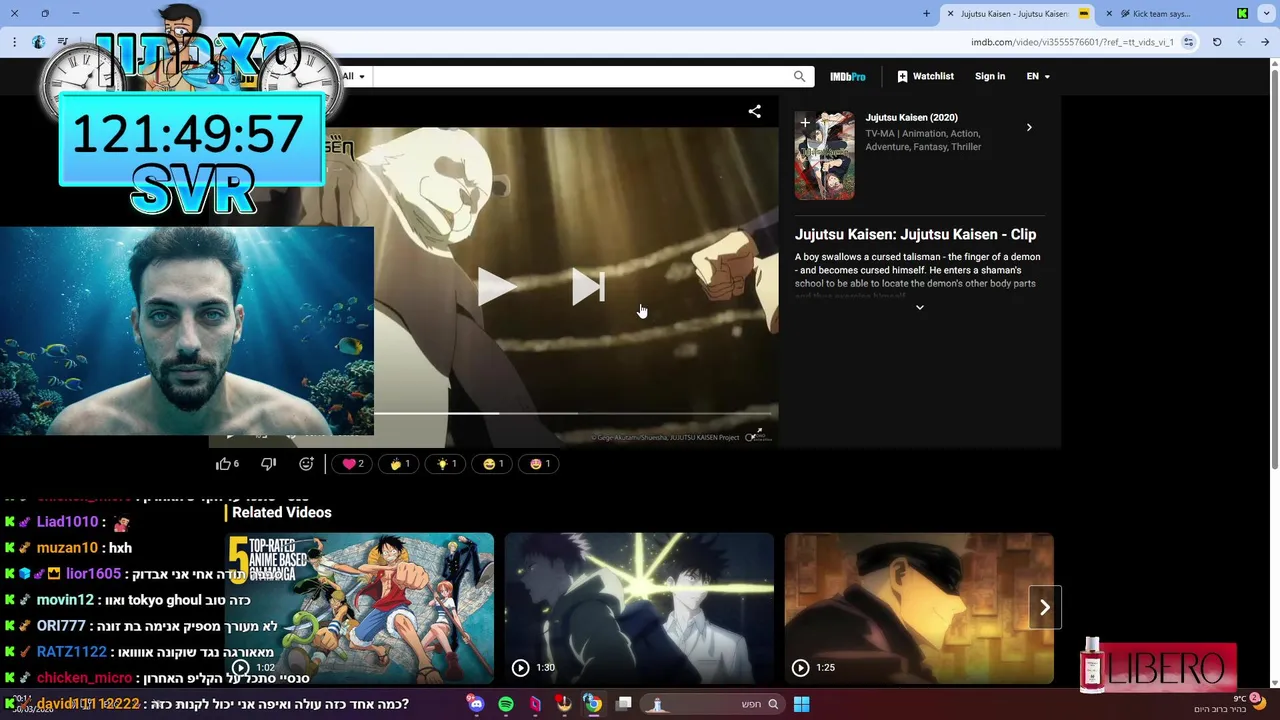Open Spotify from the taskbar
This screenshot has width=1280, height=720.
pyautogui.click(x=506, y=704)
